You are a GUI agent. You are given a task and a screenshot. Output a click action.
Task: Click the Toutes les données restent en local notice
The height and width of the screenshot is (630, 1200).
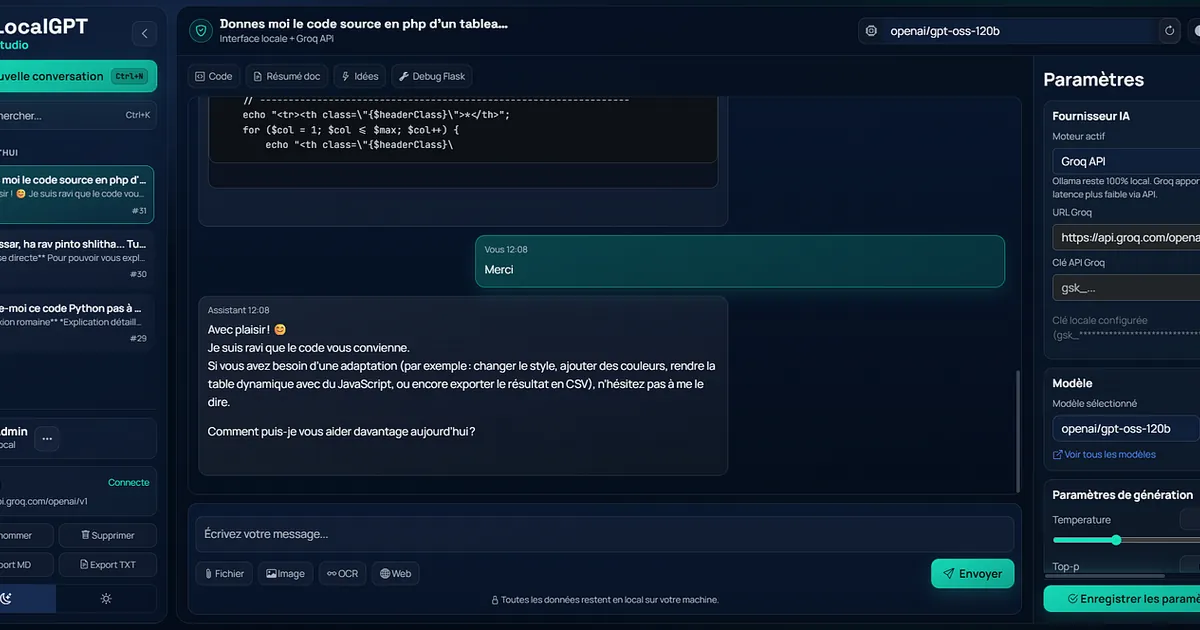click(605, 600)
